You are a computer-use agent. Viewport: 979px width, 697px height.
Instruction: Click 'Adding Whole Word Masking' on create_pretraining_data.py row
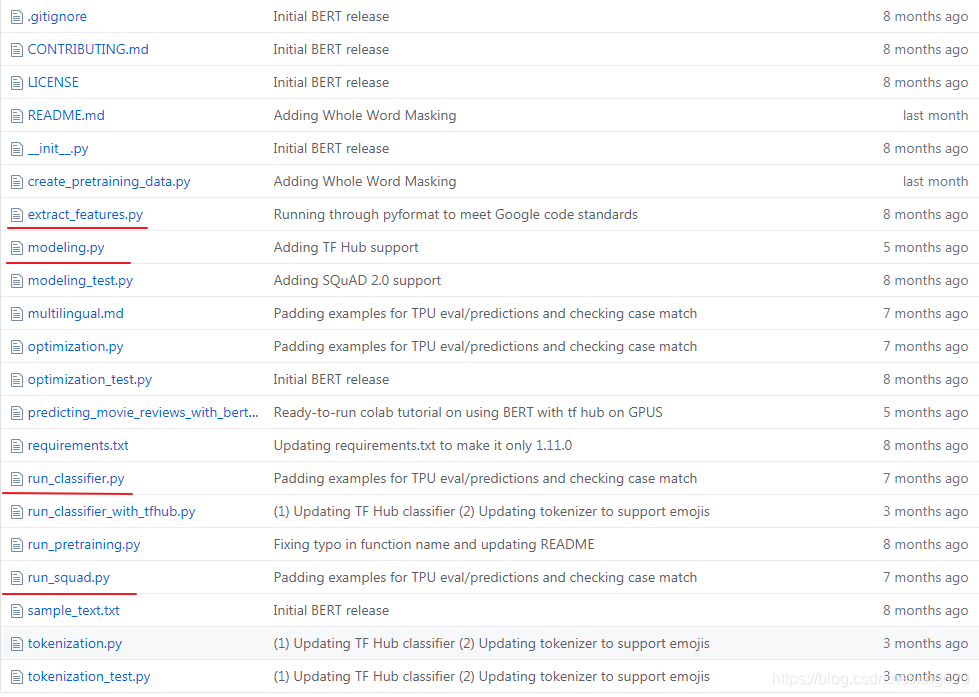(365, 182)
